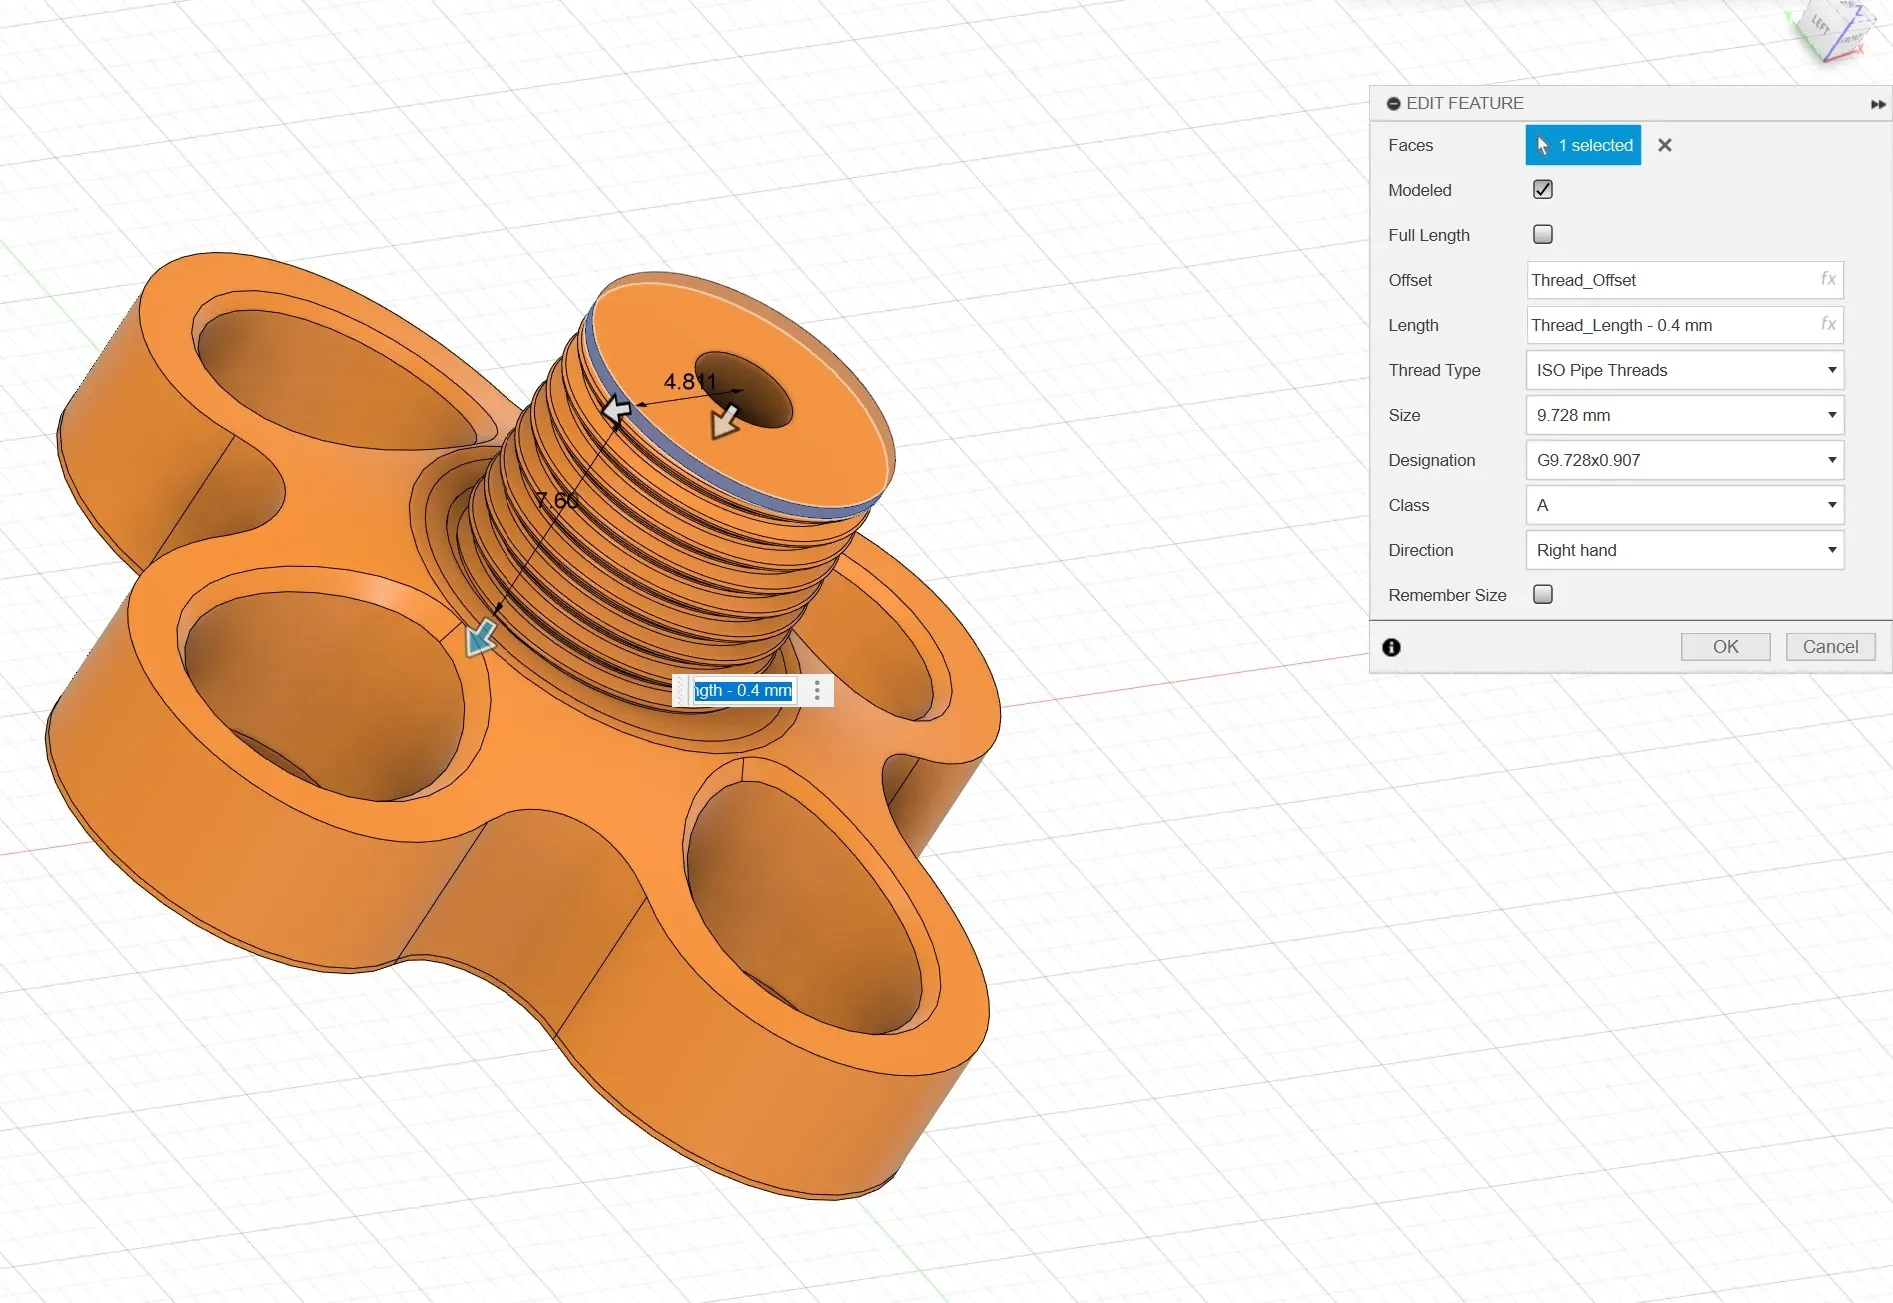Click the blue thread length arrow manipulator
This screenshot has height=1303, width=1893.
coord(481,637)
